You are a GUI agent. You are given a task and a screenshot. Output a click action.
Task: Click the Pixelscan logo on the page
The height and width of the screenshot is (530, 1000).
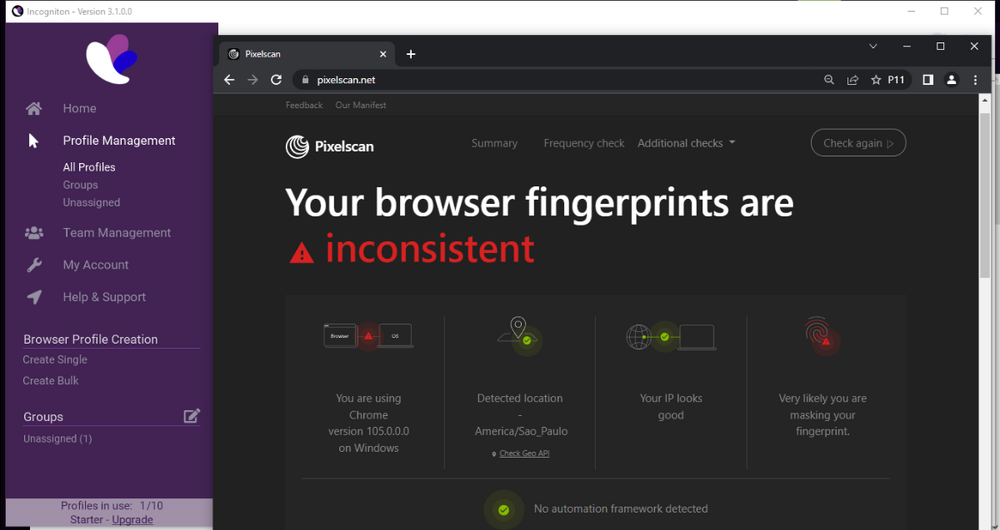click(x=330, y=146)
